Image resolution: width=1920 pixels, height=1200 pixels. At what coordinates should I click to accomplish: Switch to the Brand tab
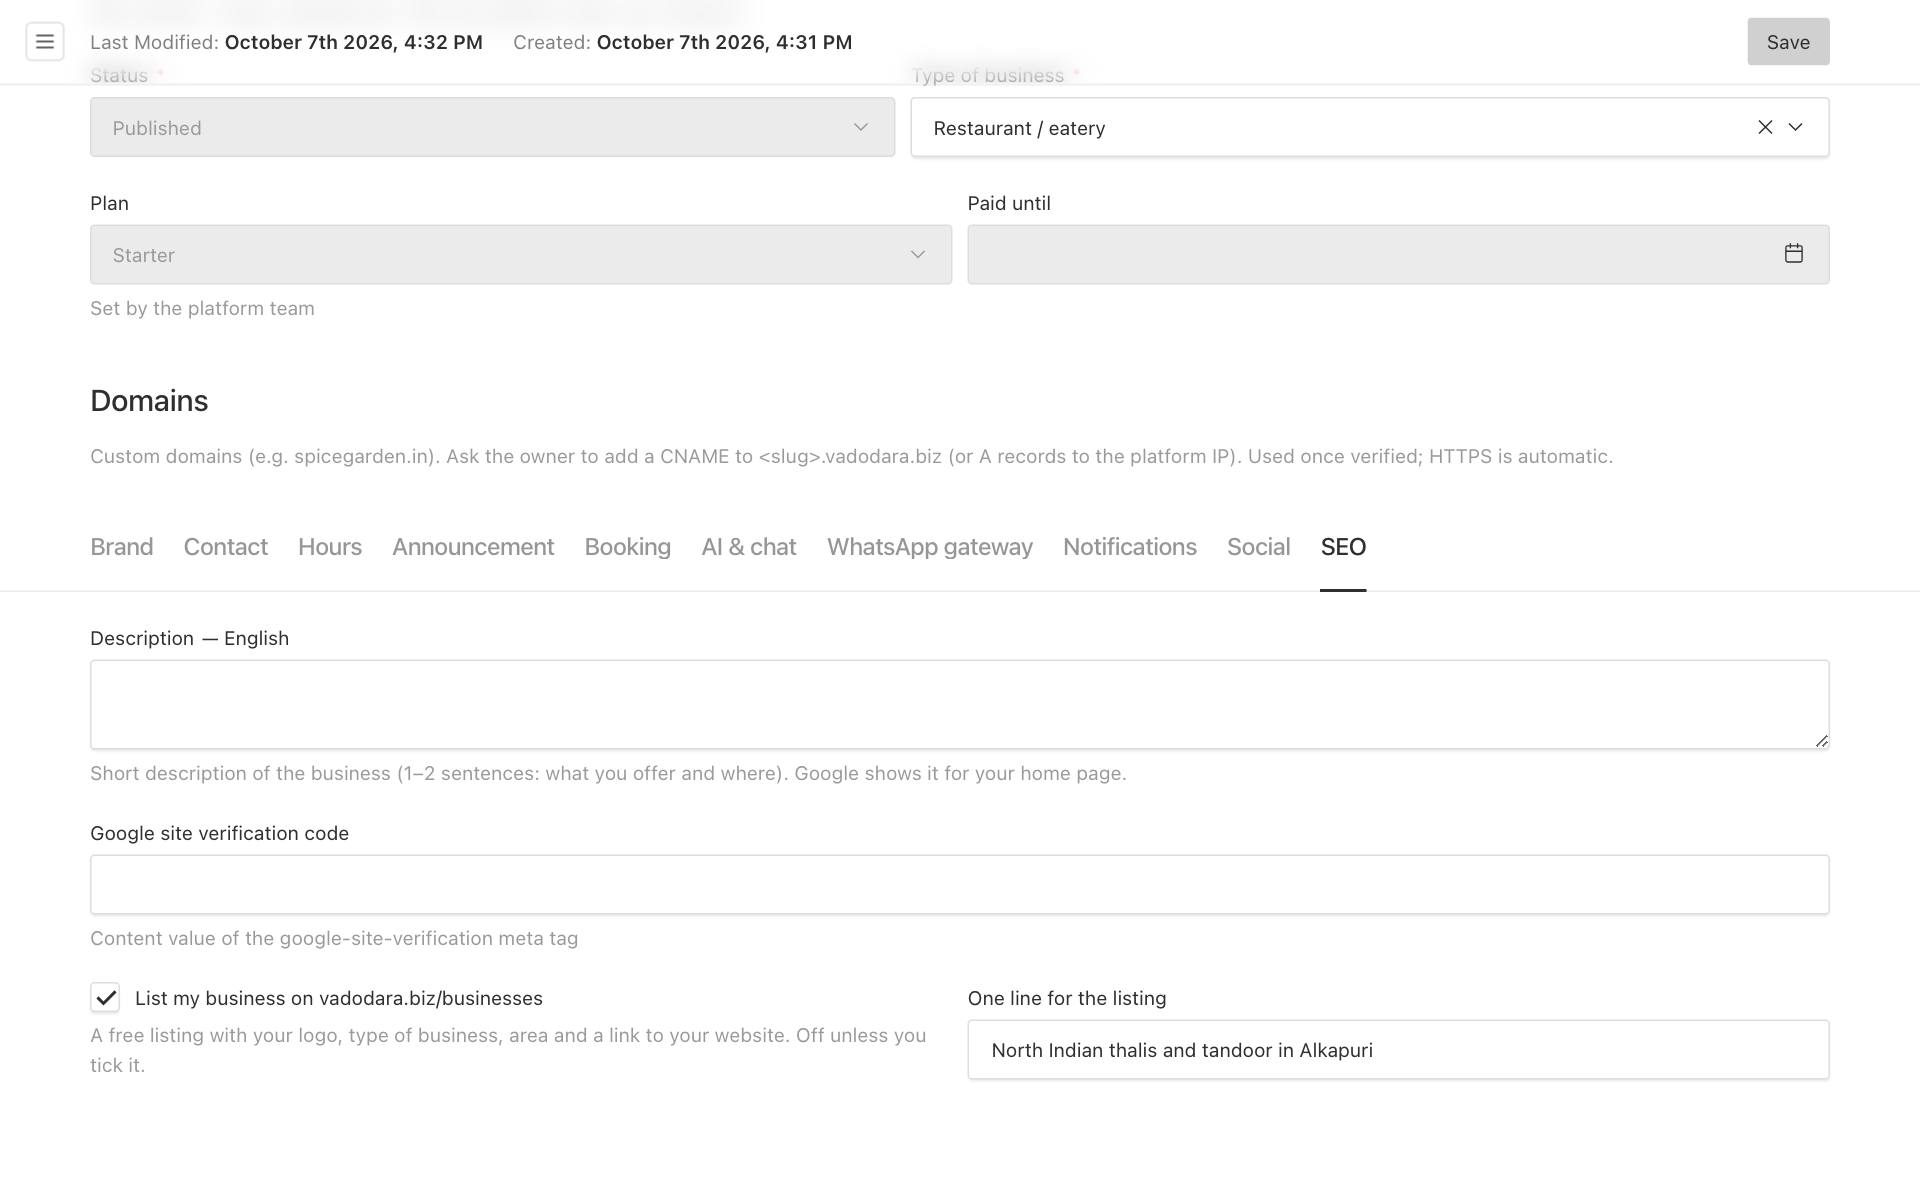click(122, 547)
